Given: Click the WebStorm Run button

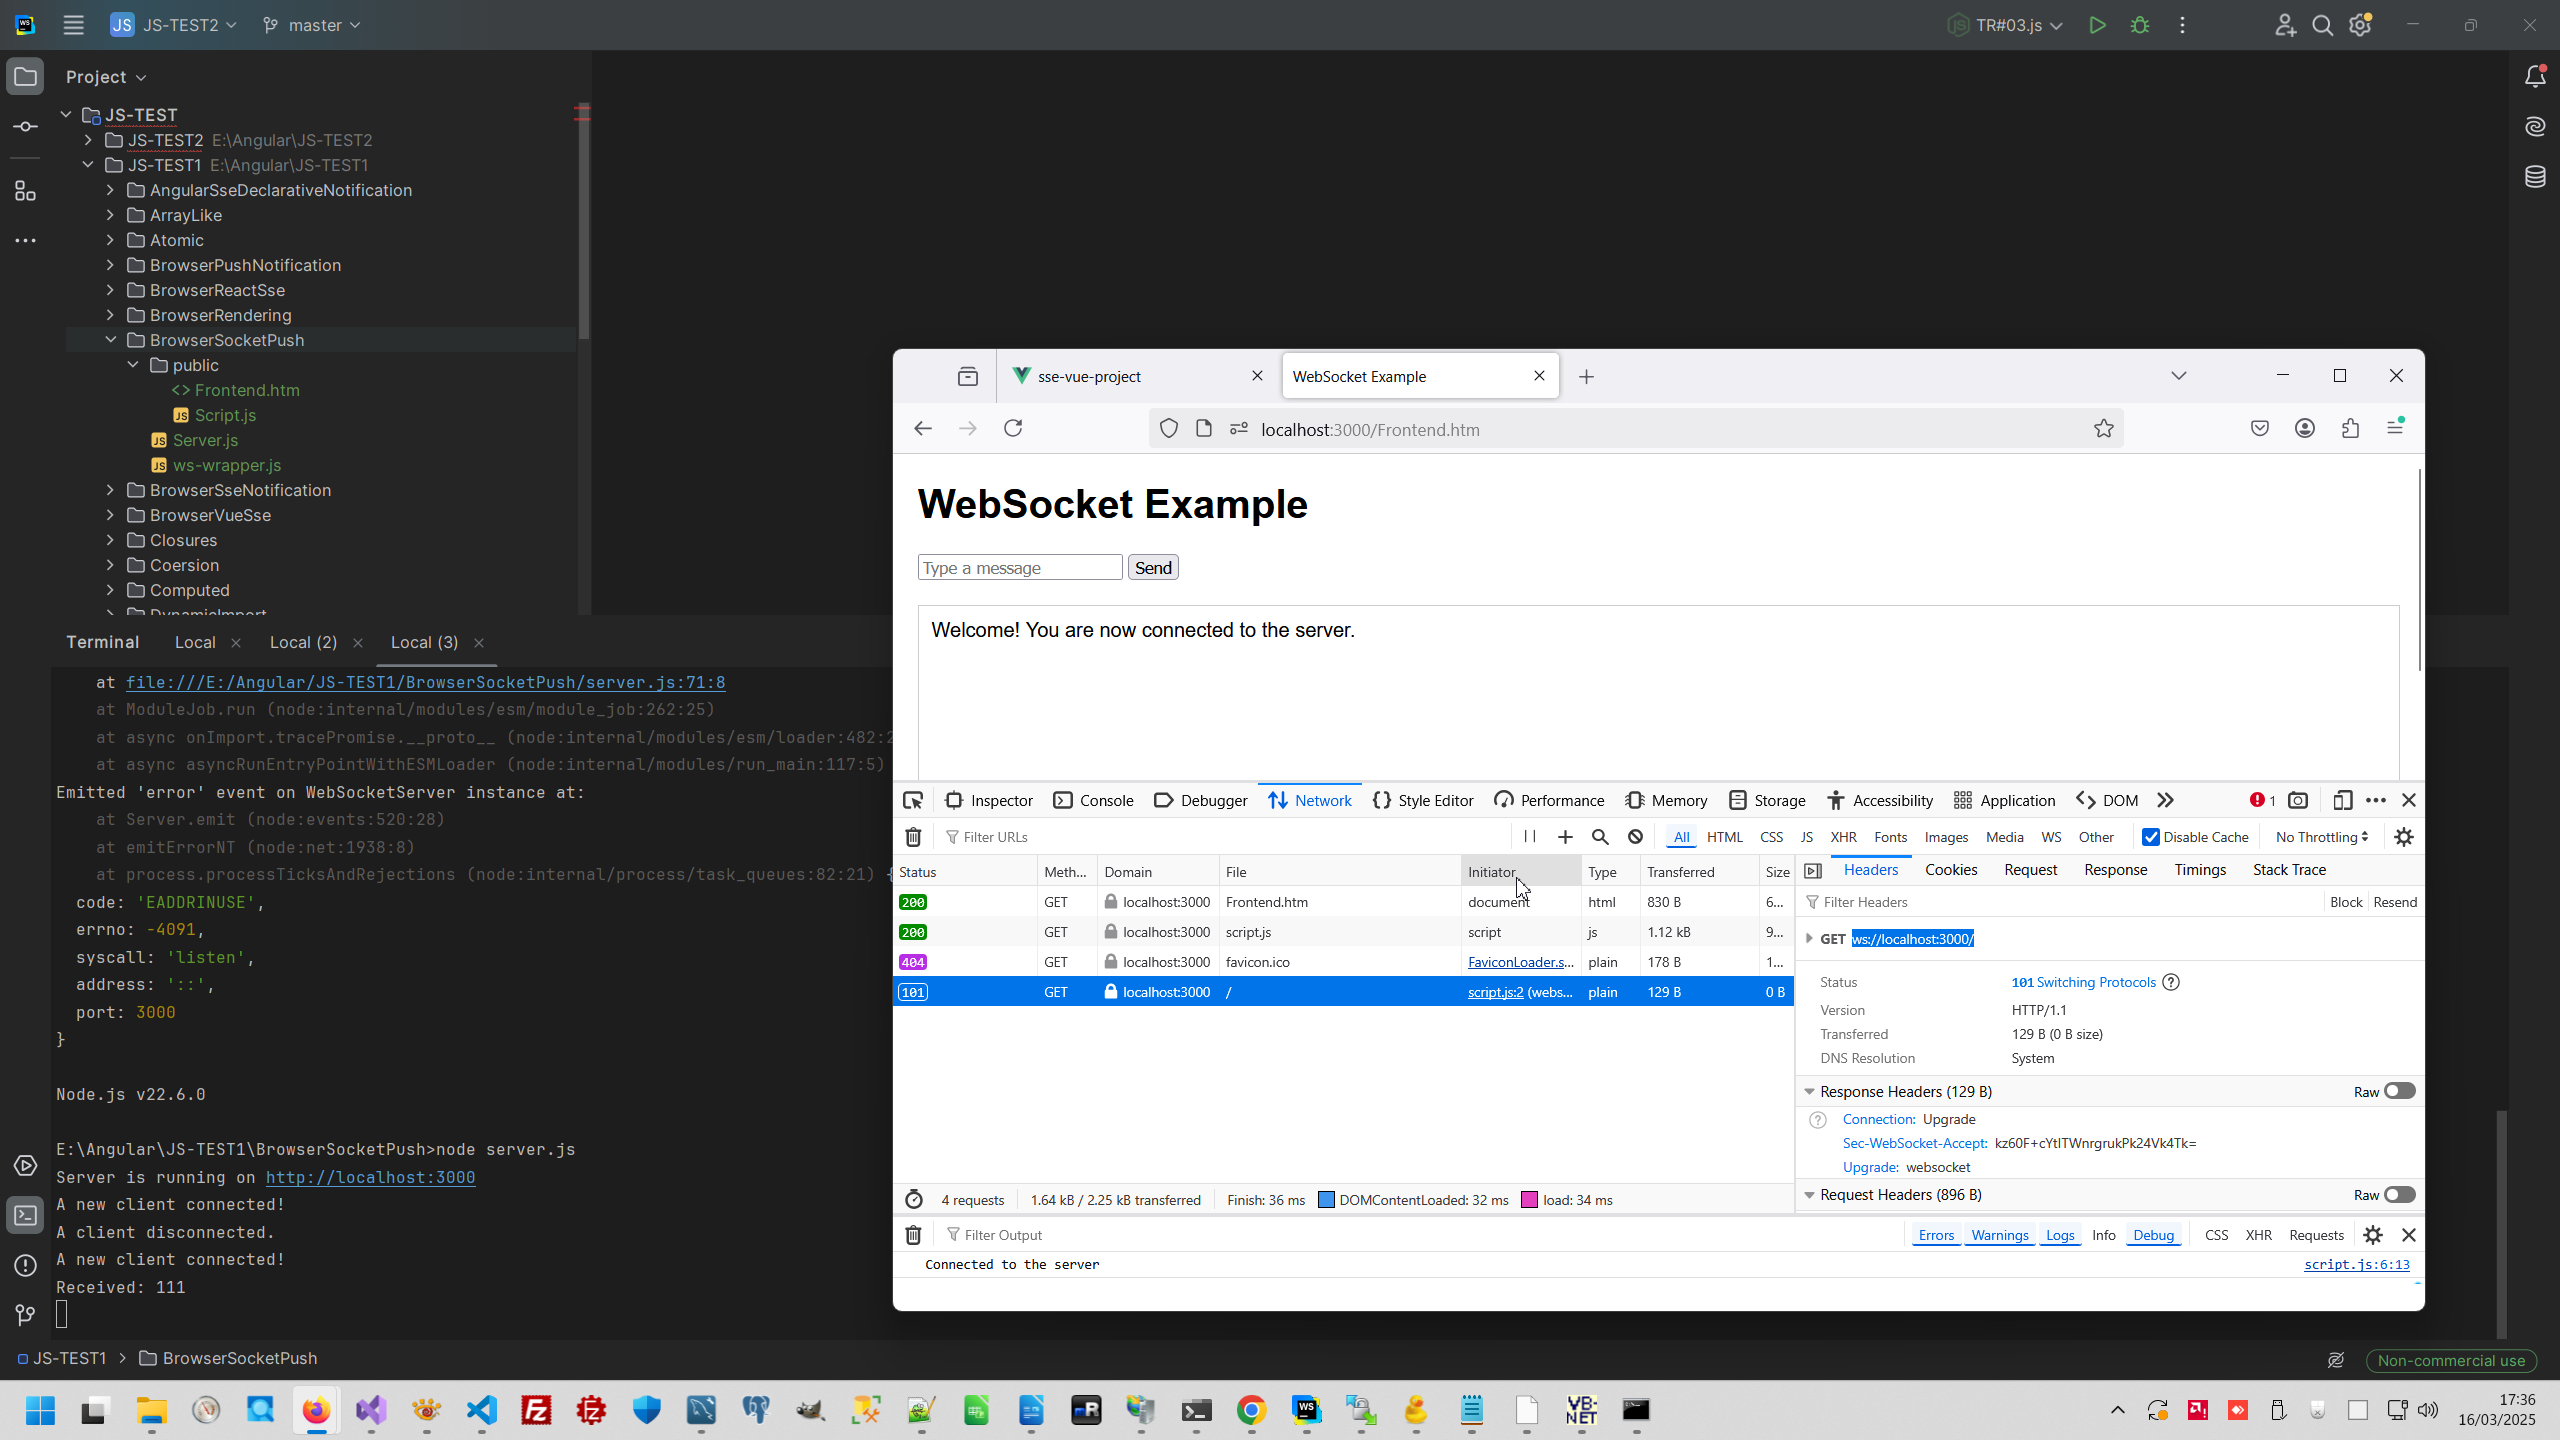Looking at the screenshot, I should click(2097, 25).
